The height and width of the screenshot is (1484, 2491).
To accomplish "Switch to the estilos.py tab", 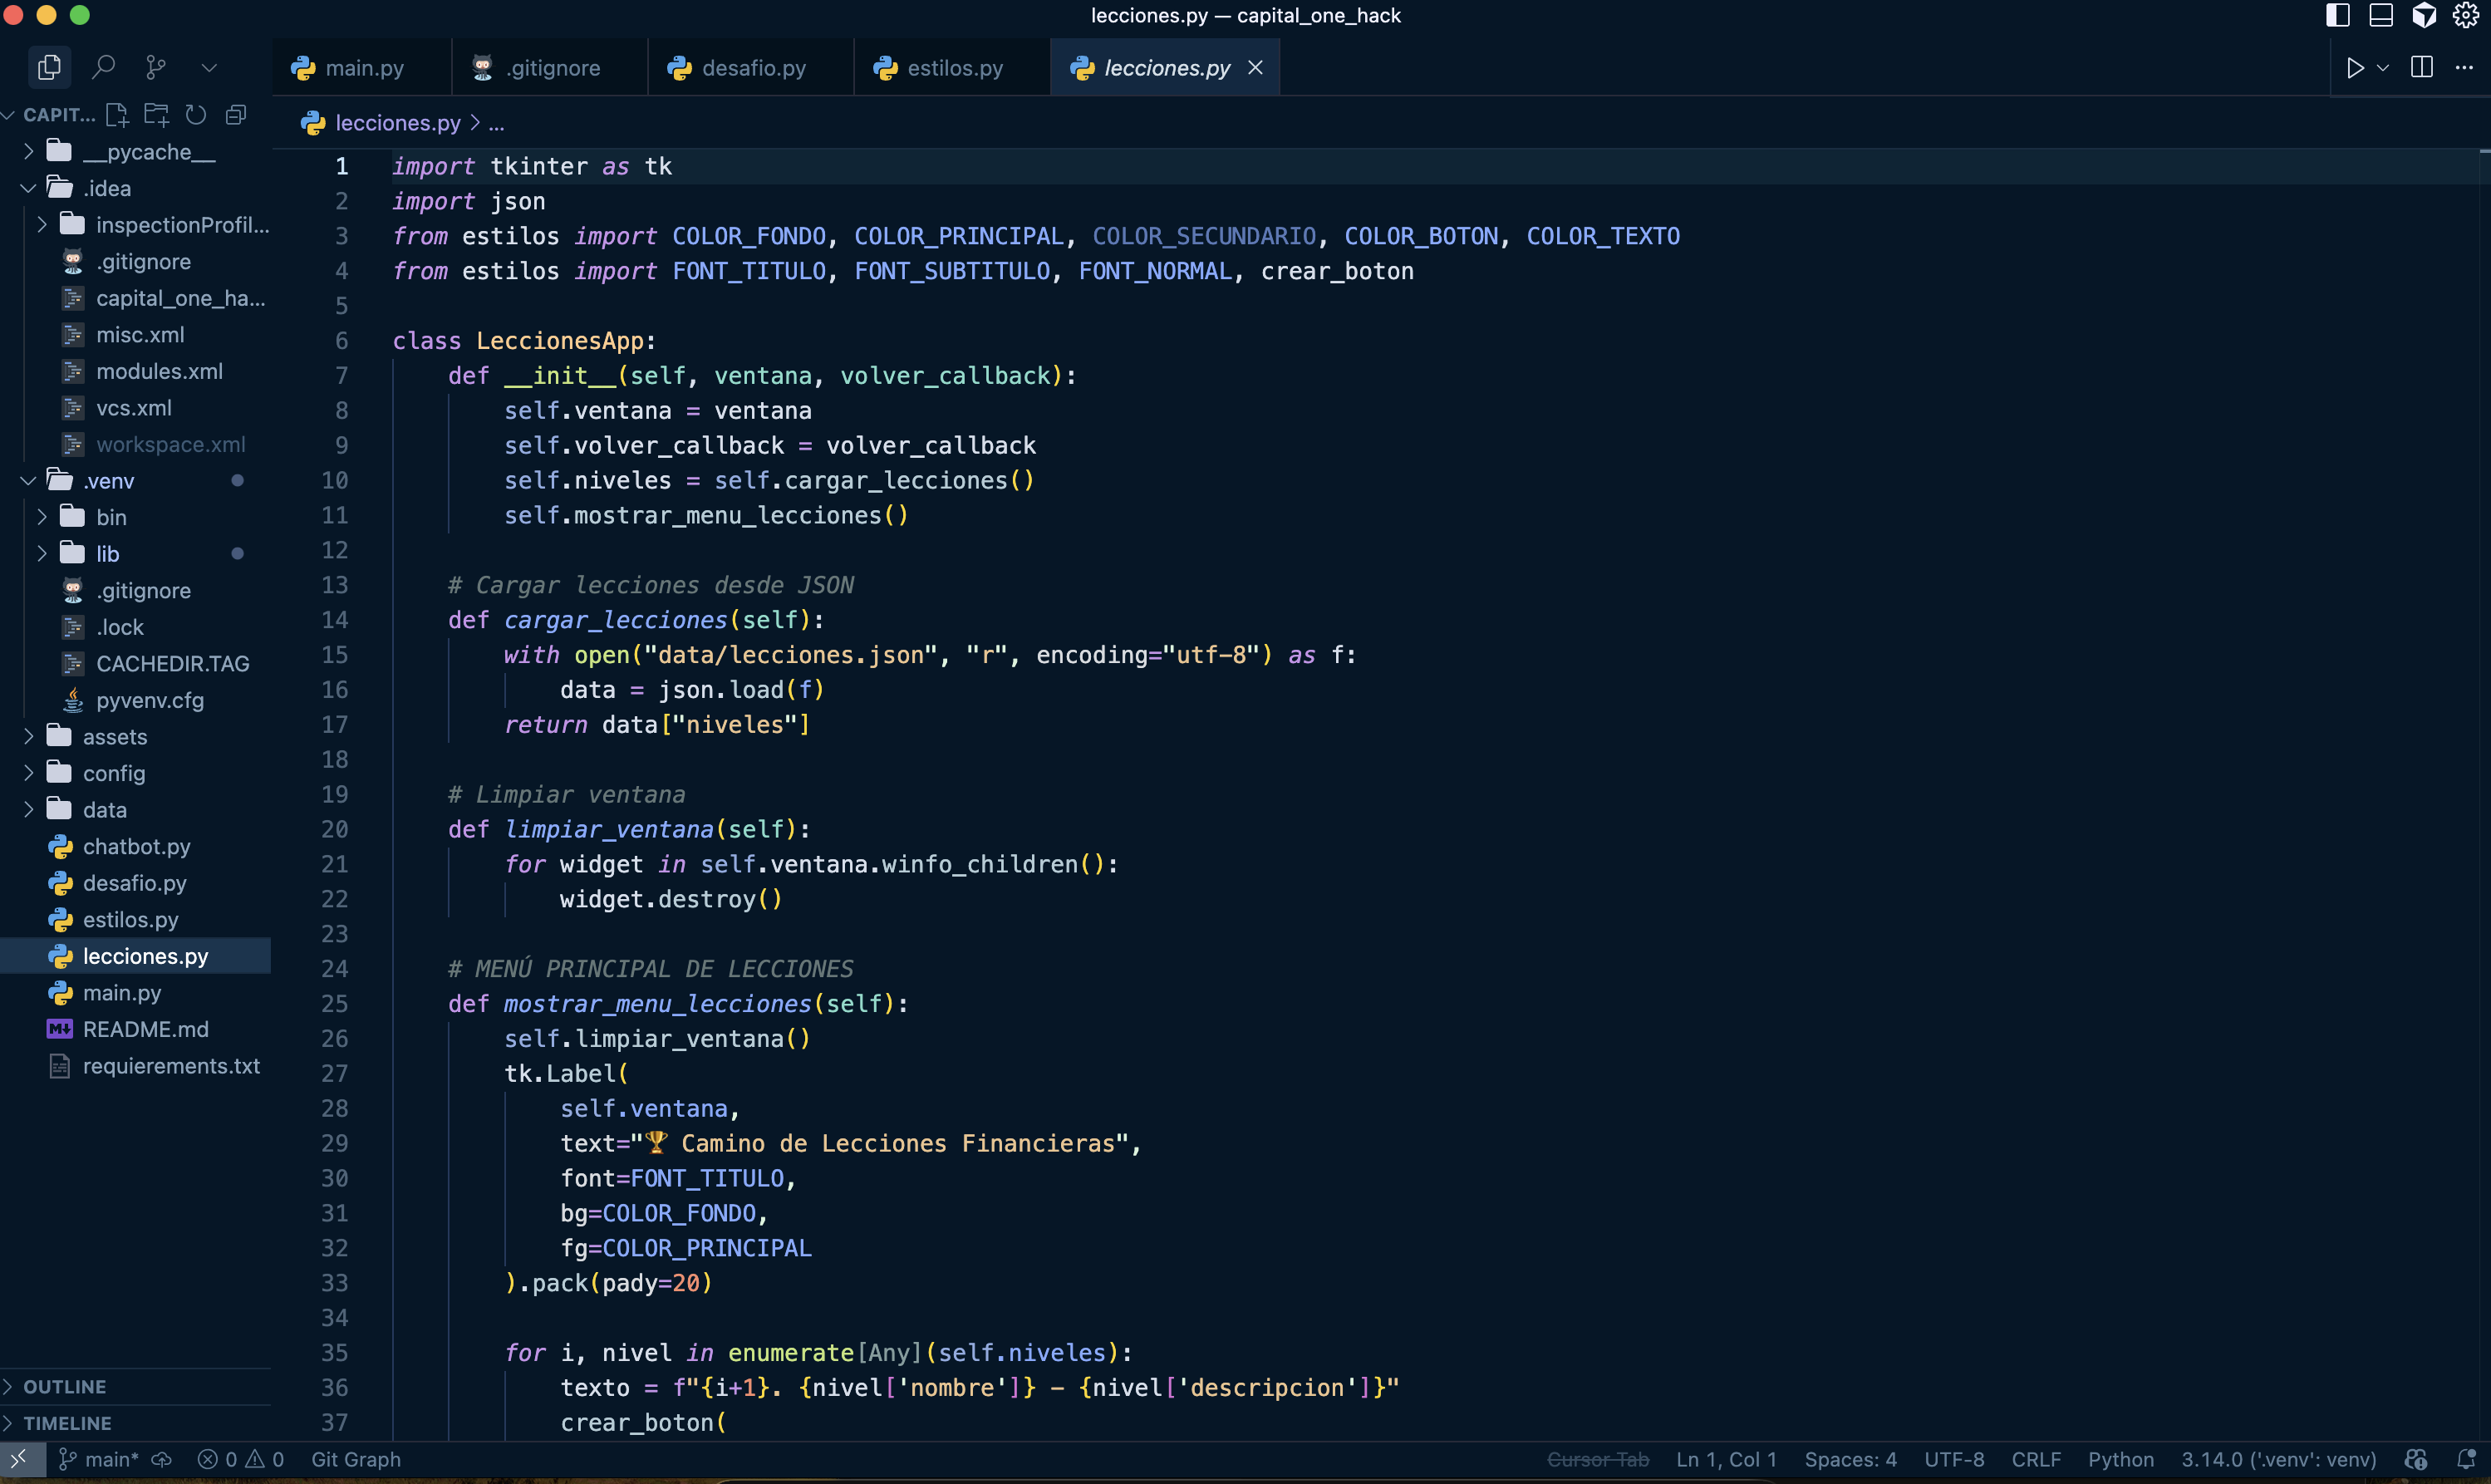I will tap(954, 68).
